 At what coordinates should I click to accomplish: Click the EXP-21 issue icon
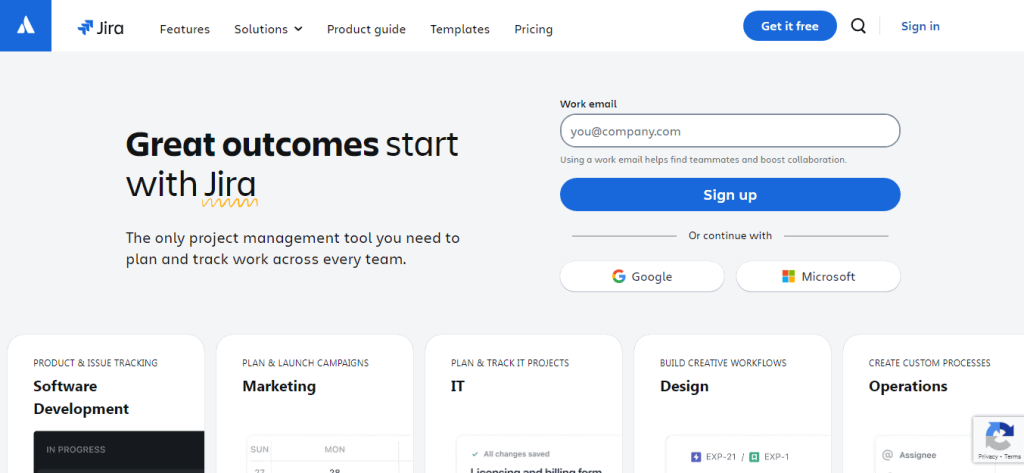(696, 457)
